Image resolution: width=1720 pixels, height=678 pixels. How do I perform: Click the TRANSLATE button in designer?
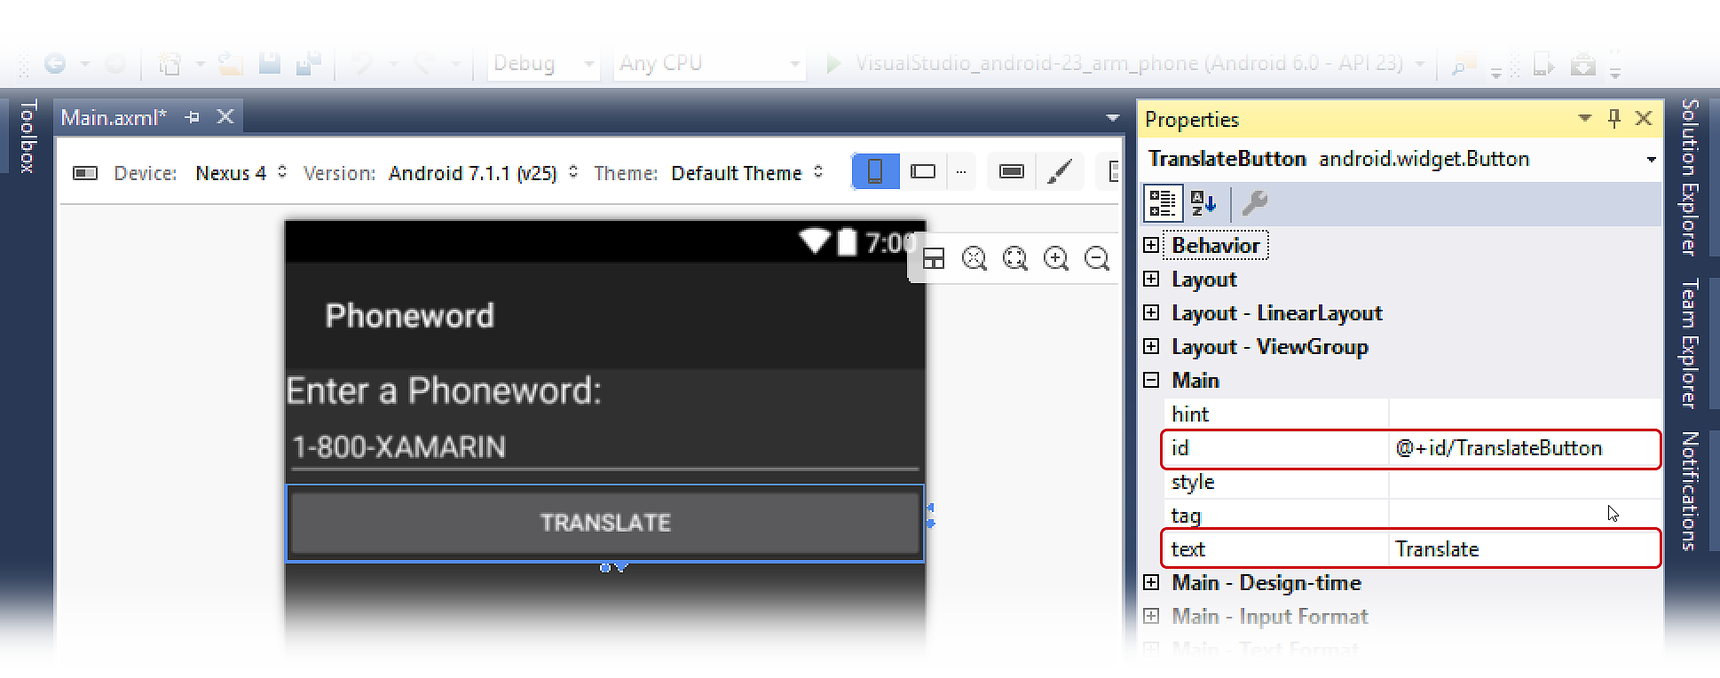(x=605, y=523)
